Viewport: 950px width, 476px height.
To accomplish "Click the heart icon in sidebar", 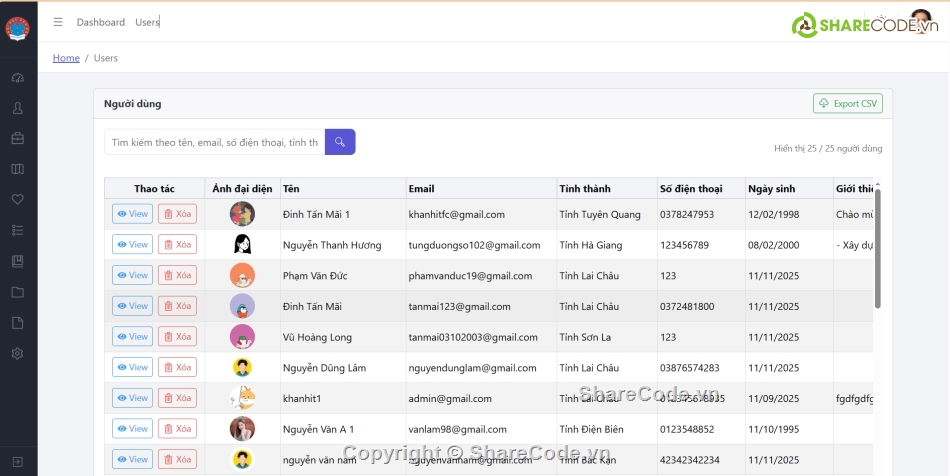I will click(x=17, y=199).
